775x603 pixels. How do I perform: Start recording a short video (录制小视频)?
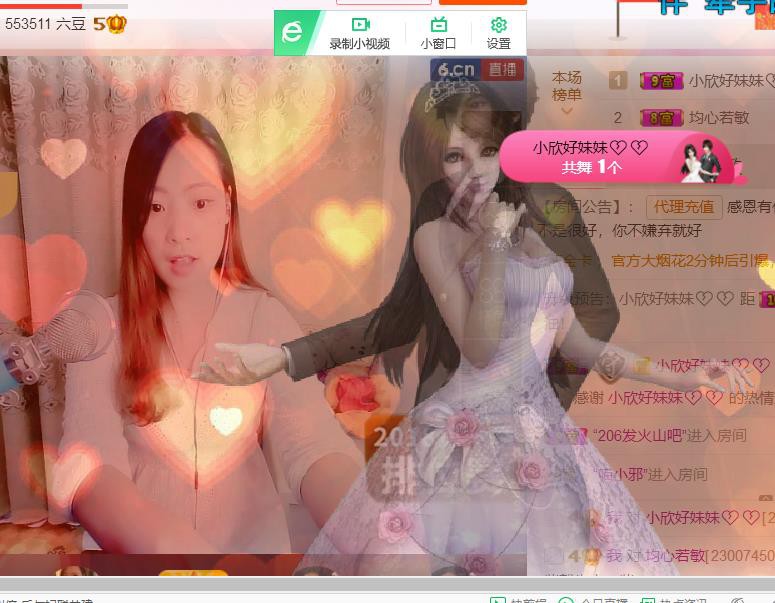[x=360, y=33]
